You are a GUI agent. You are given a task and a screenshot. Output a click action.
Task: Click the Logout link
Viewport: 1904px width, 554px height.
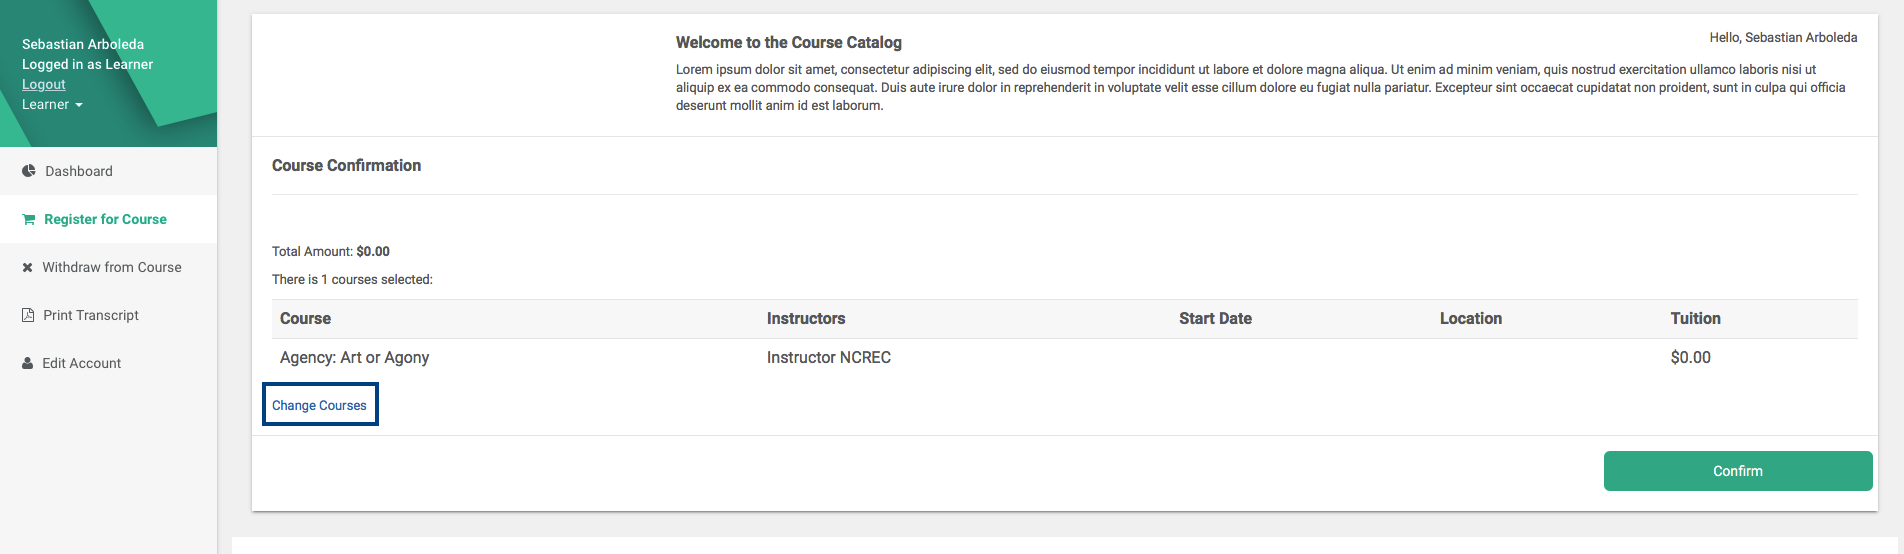pos(44,84)
